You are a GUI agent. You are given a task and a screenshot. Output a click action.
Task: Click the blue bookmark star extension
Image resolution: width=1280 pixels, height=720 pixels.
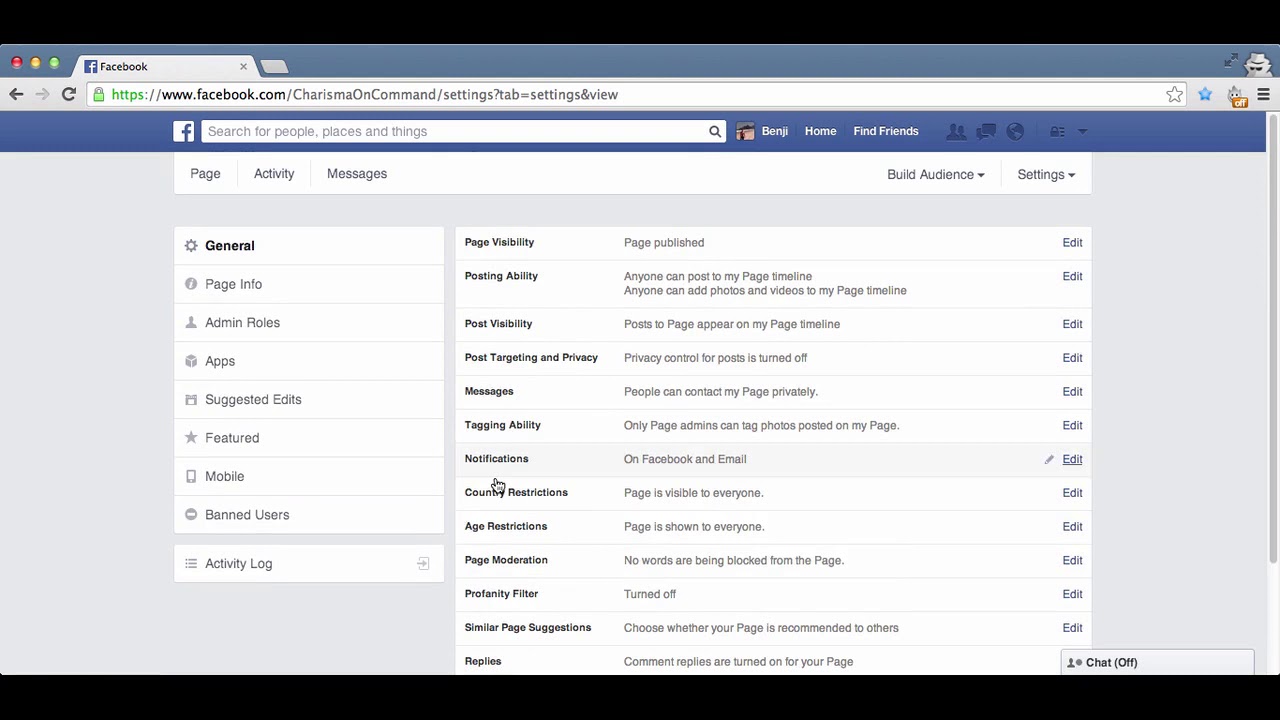coord(1205,94)
